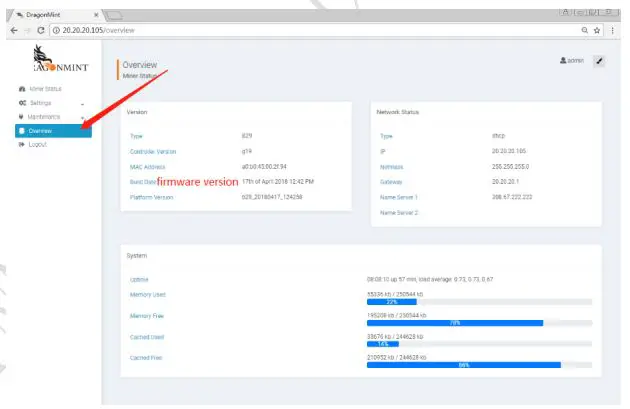Expand the Settings submenu arrow

pos(82,104)
